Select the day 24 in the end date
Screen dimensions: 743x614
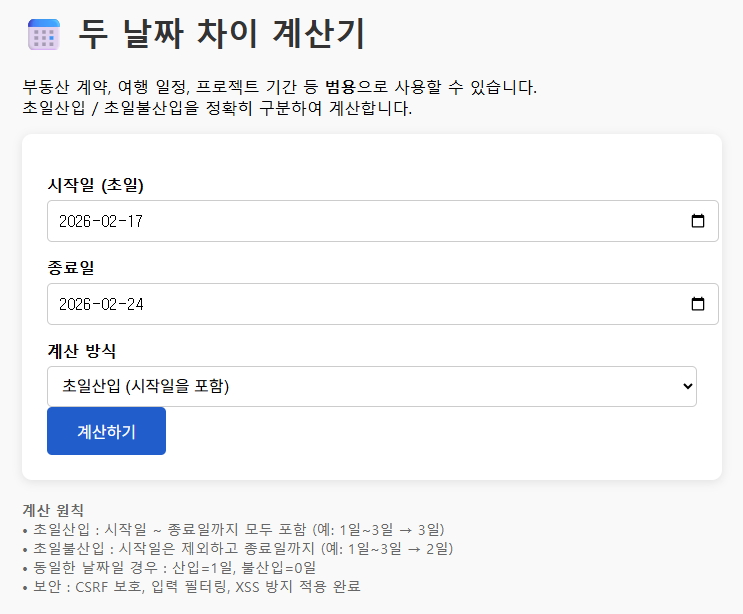(135, 304)
